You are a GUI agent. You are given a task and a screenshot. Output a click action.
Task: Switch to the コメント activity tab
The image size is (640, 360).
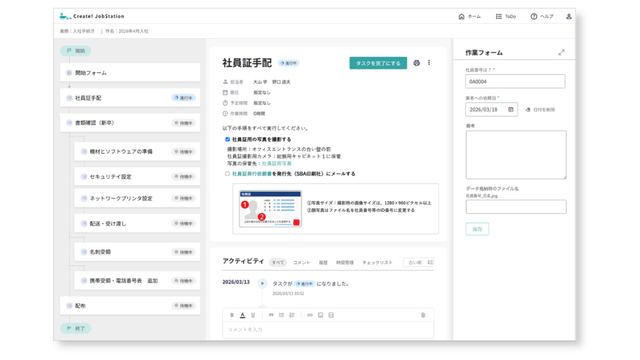[302, 262]
